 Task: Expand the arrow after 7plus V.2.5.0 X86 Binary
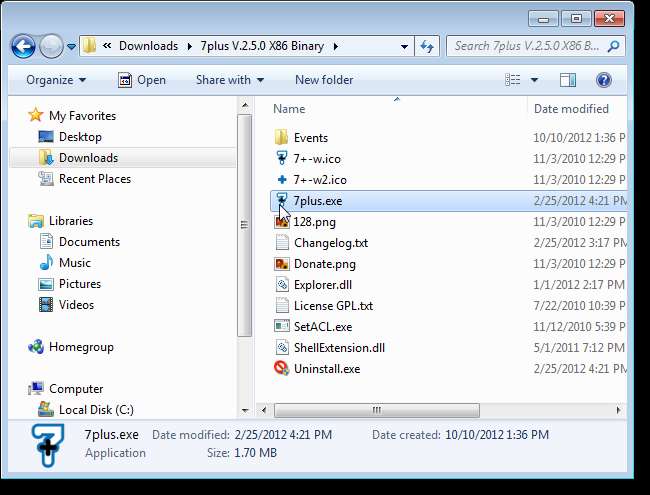point(335,46)
